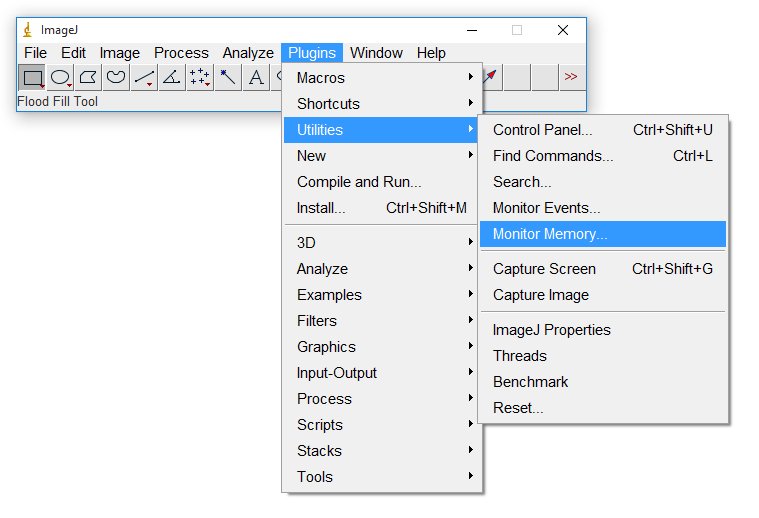Close the open Plugins menu
Image resolution: width=759 pixels, height=518 pixels.
point(312,53)
